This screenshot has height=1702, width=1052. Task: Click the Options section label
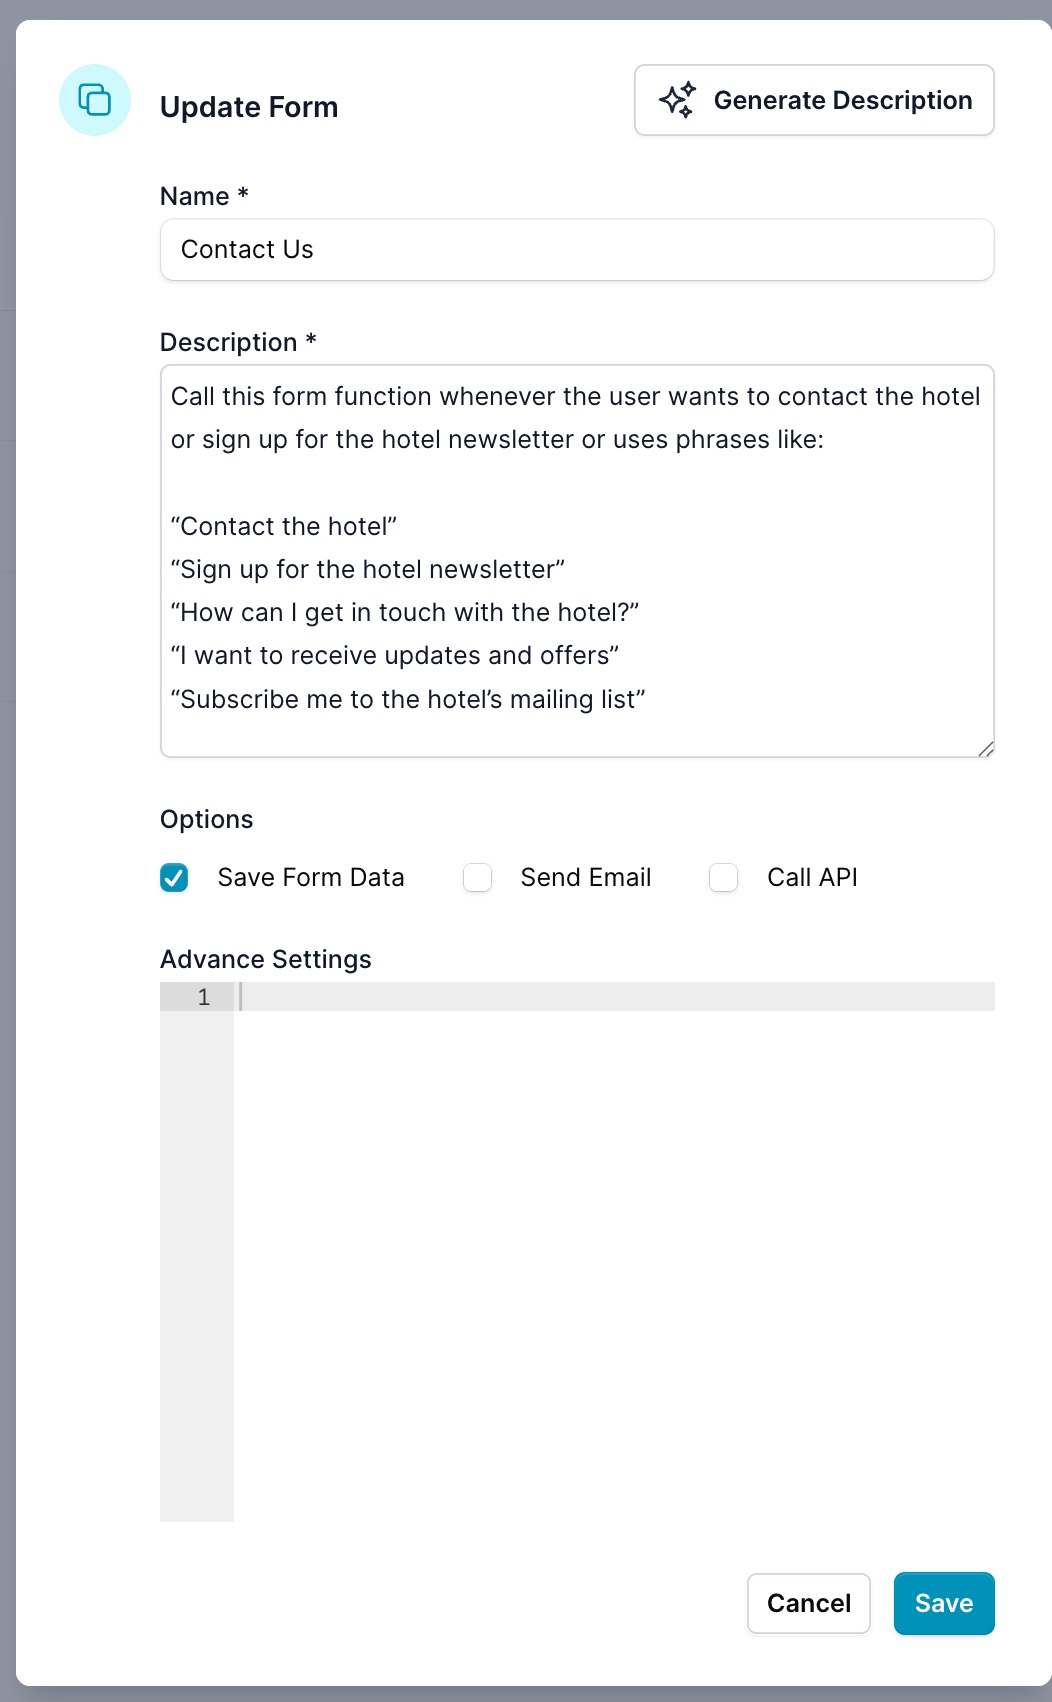coord(206,819)
